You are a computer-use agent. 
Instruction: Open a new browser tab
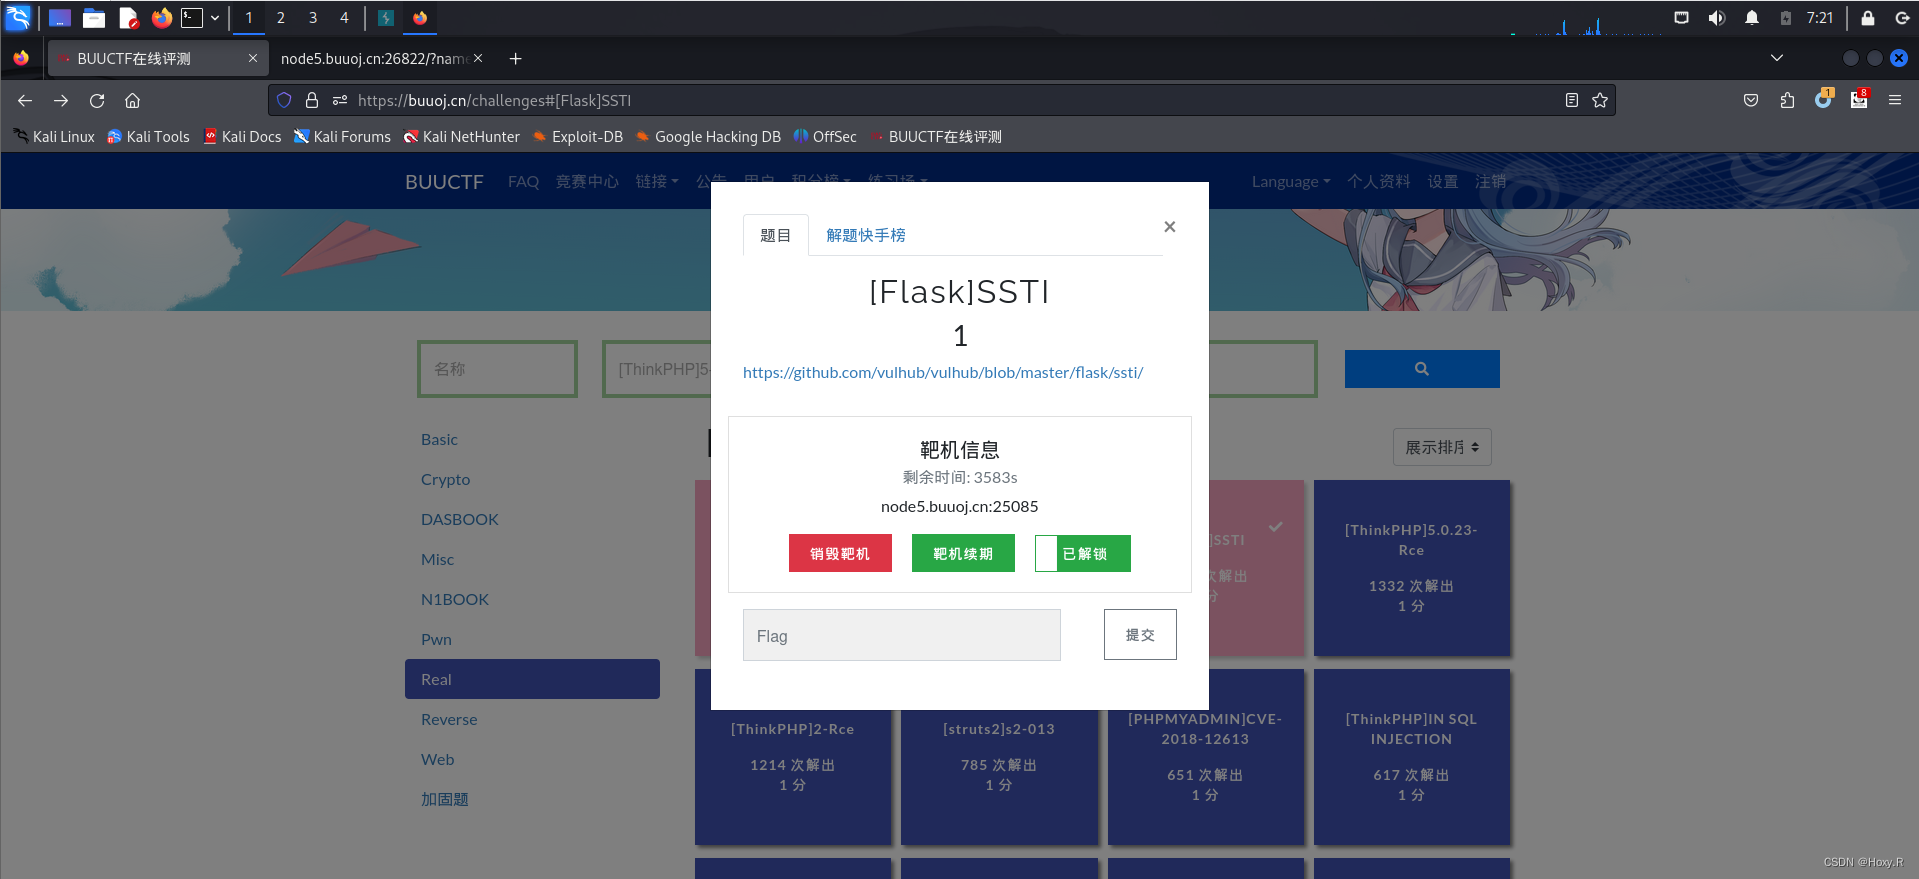point(516,59)
